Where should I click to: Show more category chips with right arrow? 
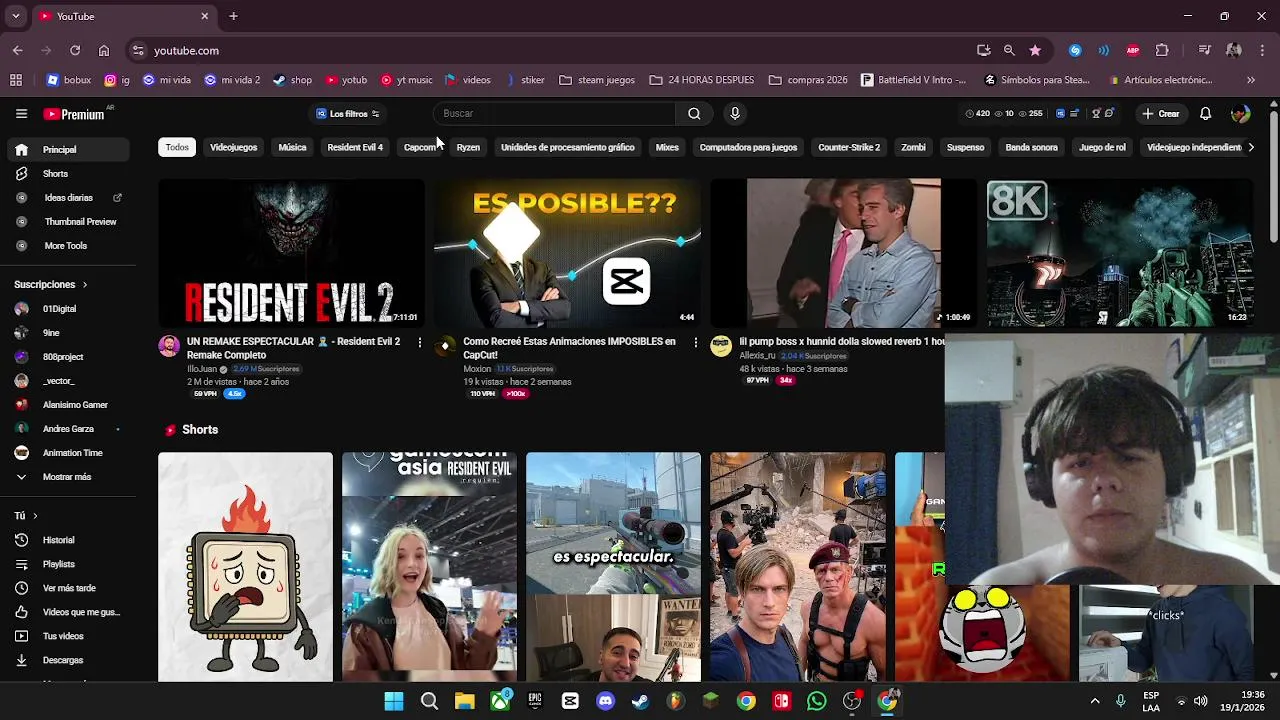[x=1250, y=147]
